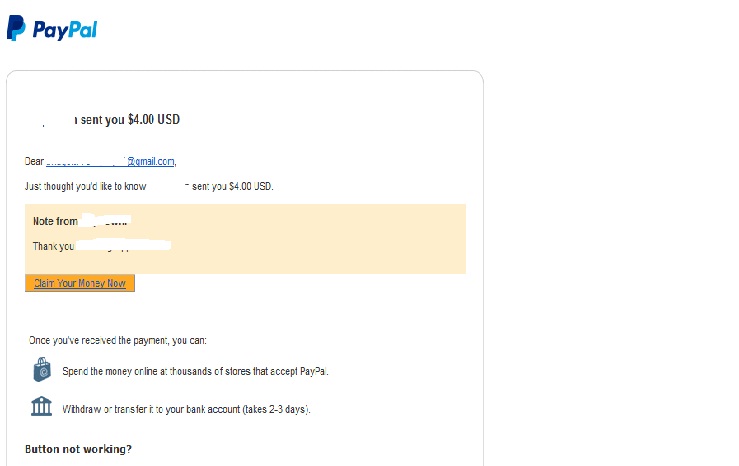Click the "Spend the money online" line
This screenshot has height=466, width=739.
[x=195, y=371]
